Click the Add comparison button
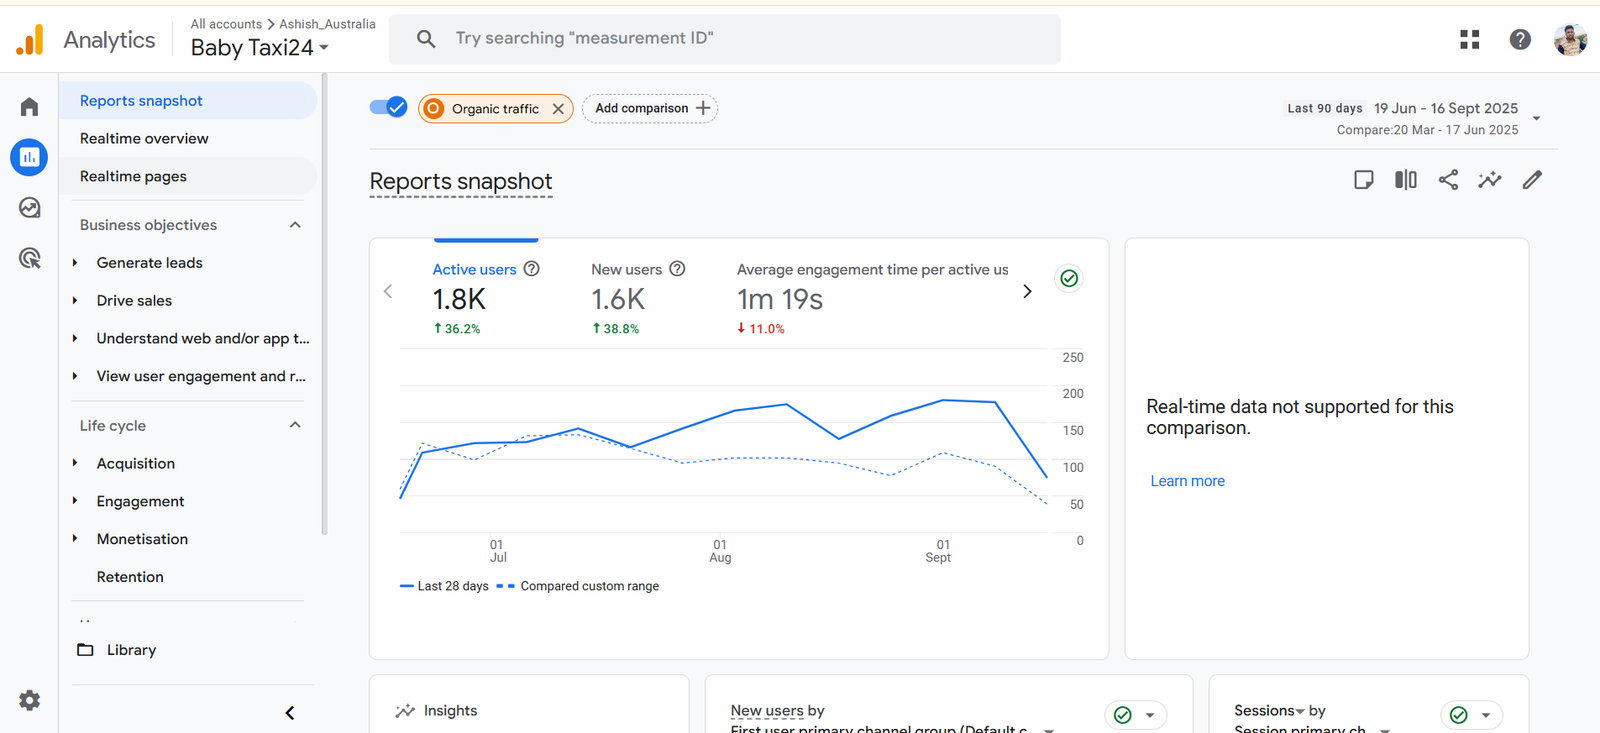The width and height of the screenshot is (1600, 733). pos(650,108)
